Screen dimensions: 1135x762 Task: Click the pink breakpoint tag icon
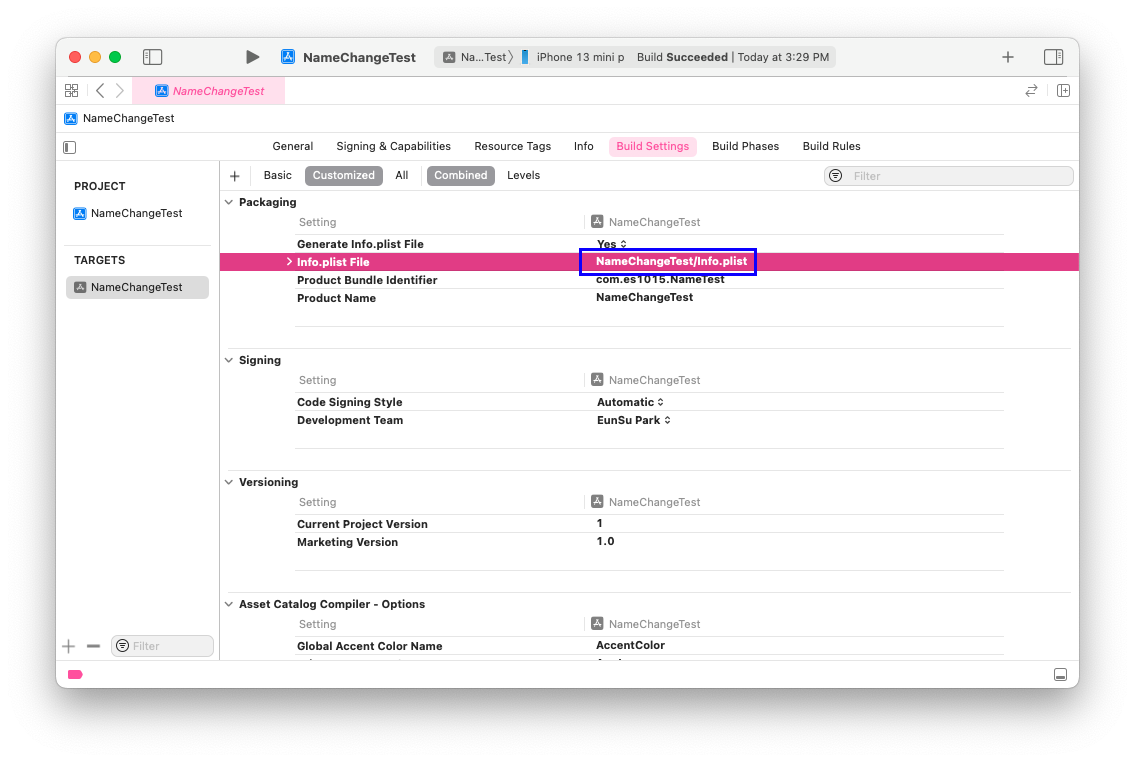[x=75, y=674]
